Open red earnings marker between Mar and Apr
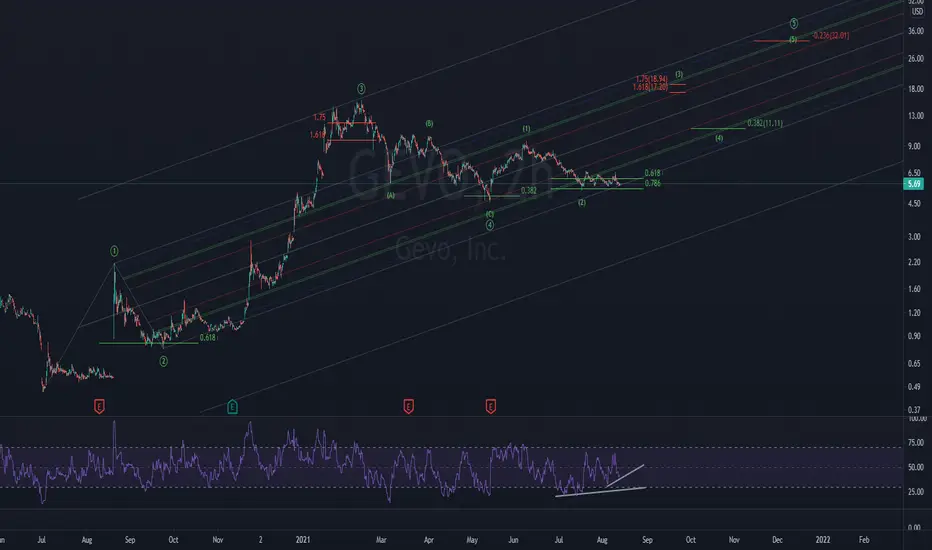The image size is (932, 550). point(408,407)
